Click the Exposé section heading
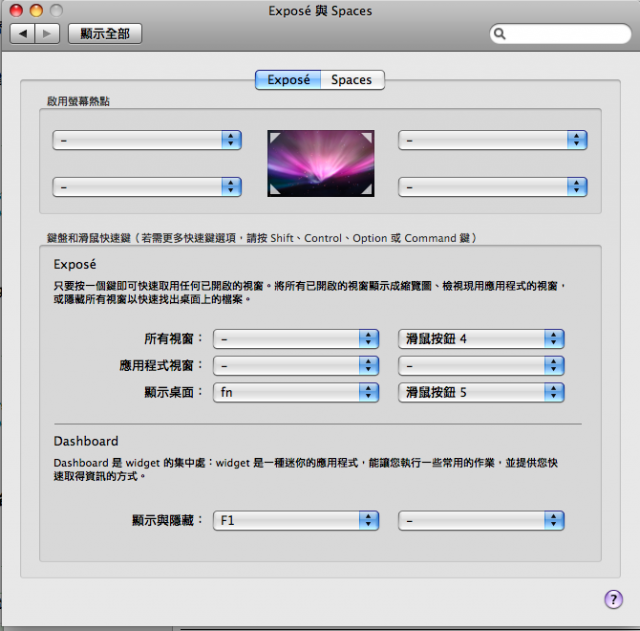640x631 pixels. point(75,264)
